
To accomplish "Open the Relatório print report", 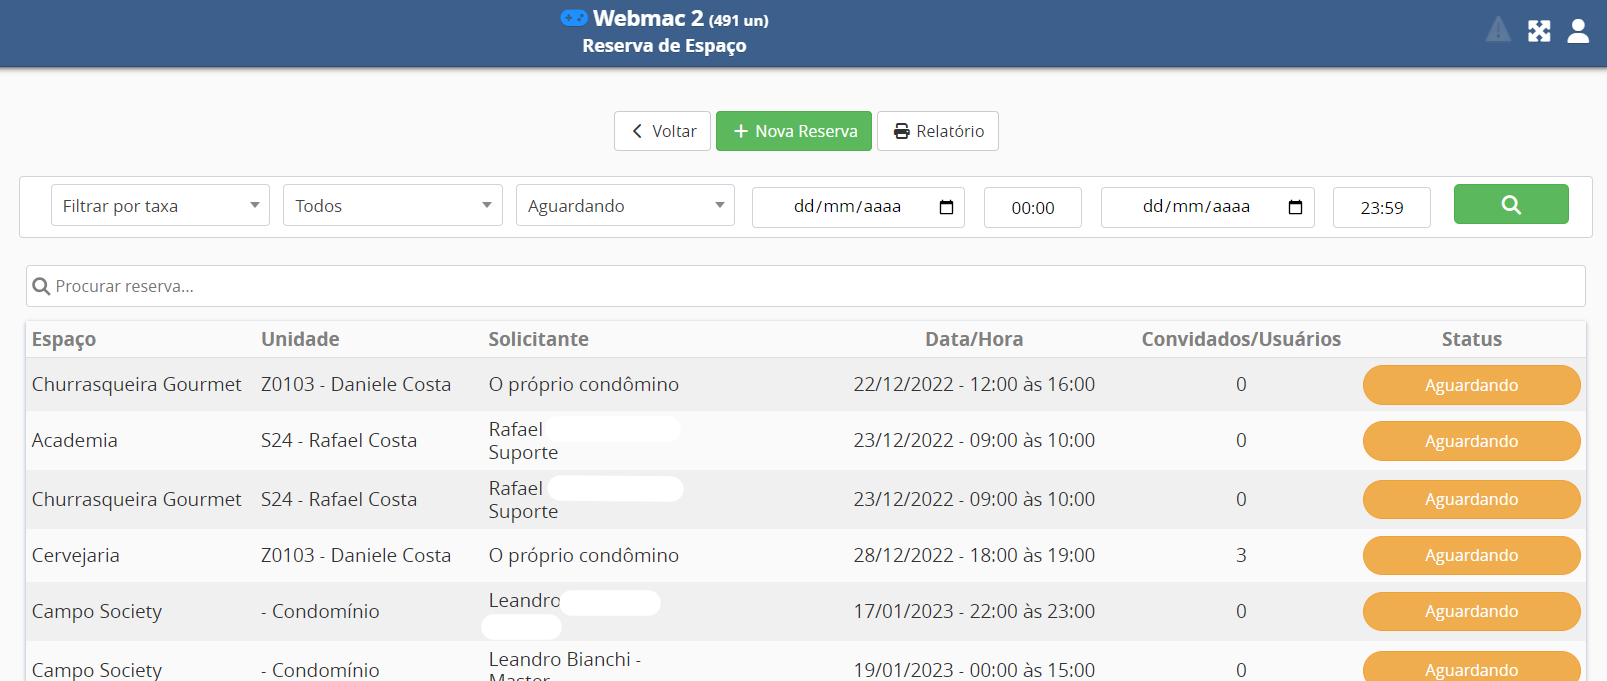I will click(937, 131).
